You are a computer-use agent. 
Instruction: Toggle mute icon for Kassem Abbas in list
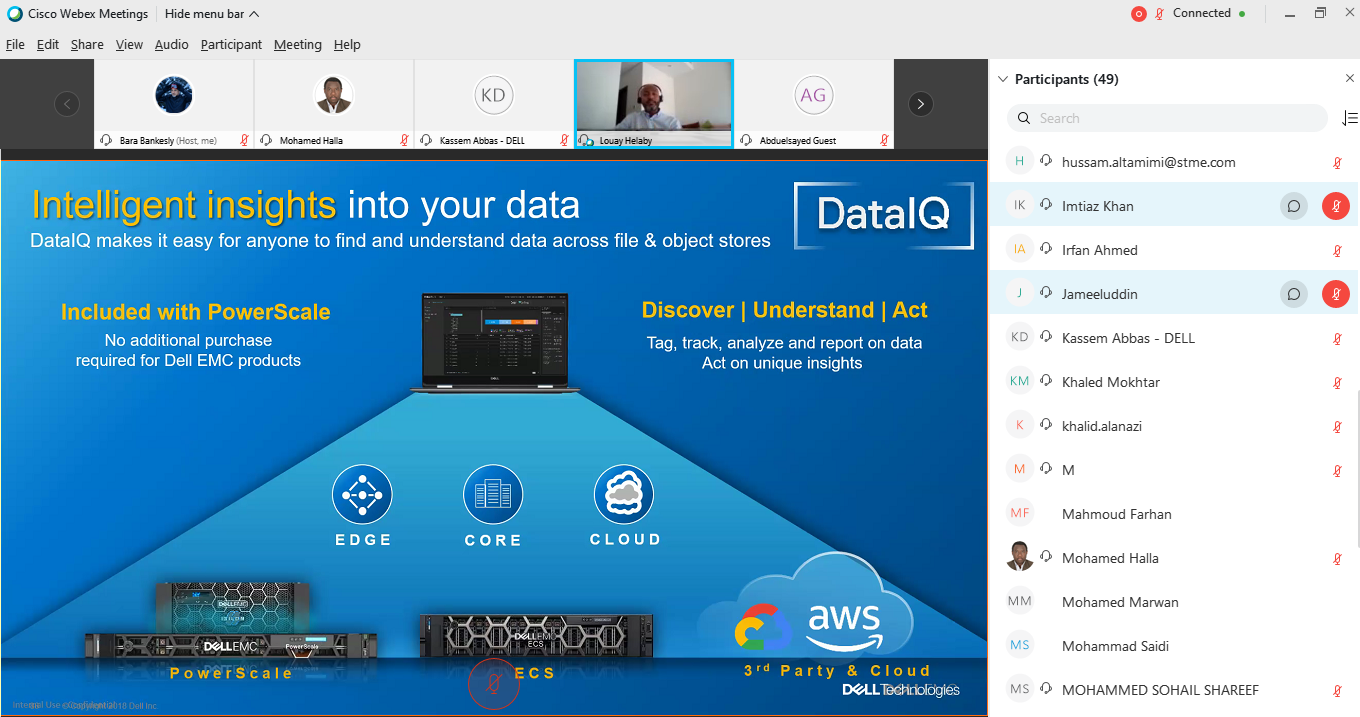1337,339
